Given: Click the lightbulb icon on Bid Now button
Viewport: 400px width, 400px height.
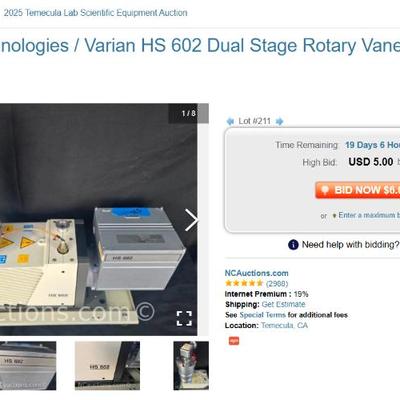Looking at the screenshot, I should pos(325,190).
